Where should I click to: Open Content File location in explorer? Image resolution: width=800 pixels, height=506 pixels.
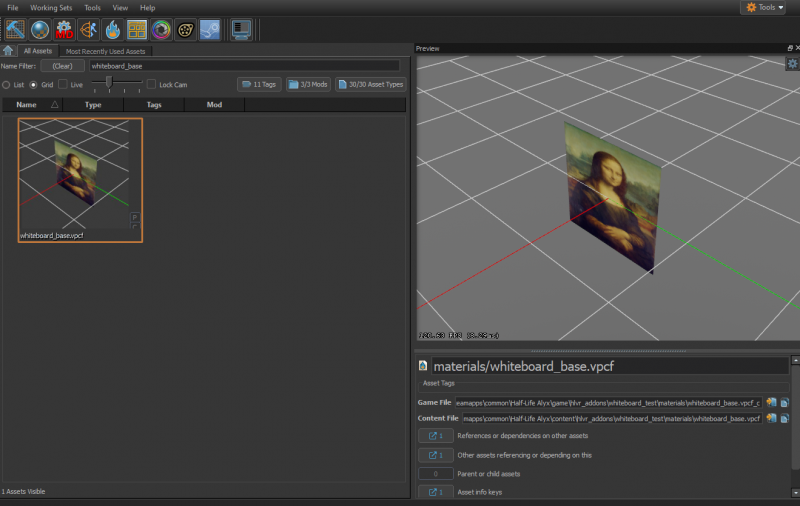(x=771, y=418)
